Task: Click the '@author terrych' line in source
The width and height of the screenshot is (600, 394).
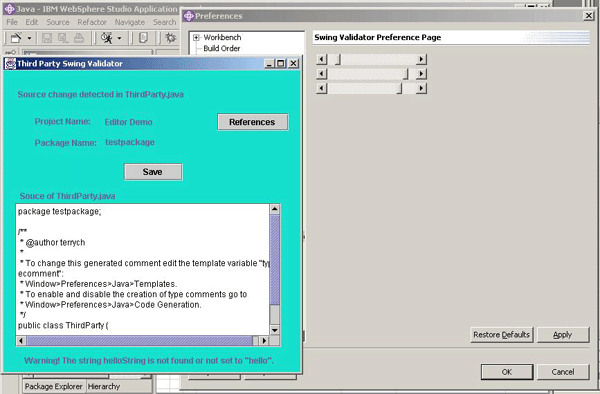Action: coord(55,243)
